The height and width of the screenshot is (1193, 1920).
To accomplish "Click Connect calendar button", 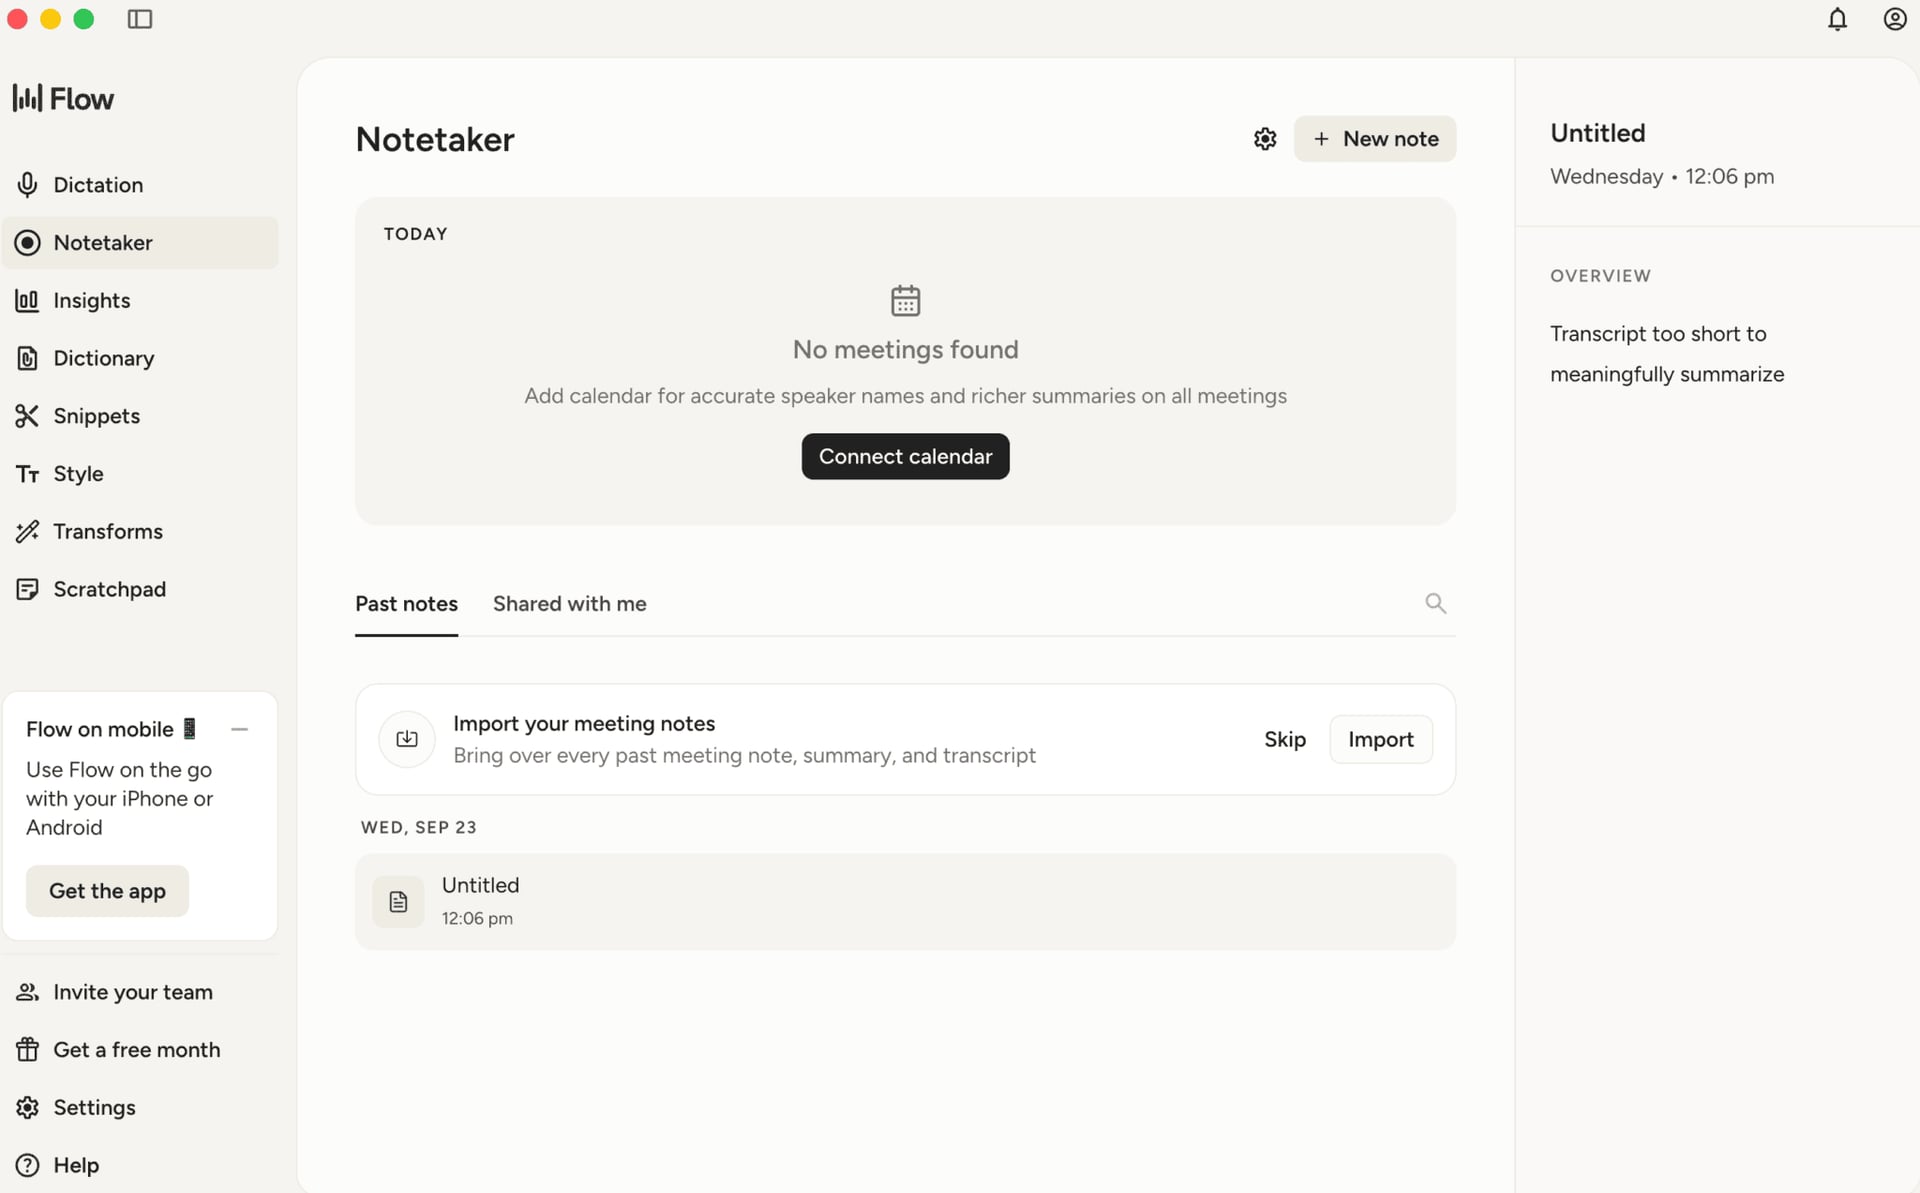I will [905, 457].
